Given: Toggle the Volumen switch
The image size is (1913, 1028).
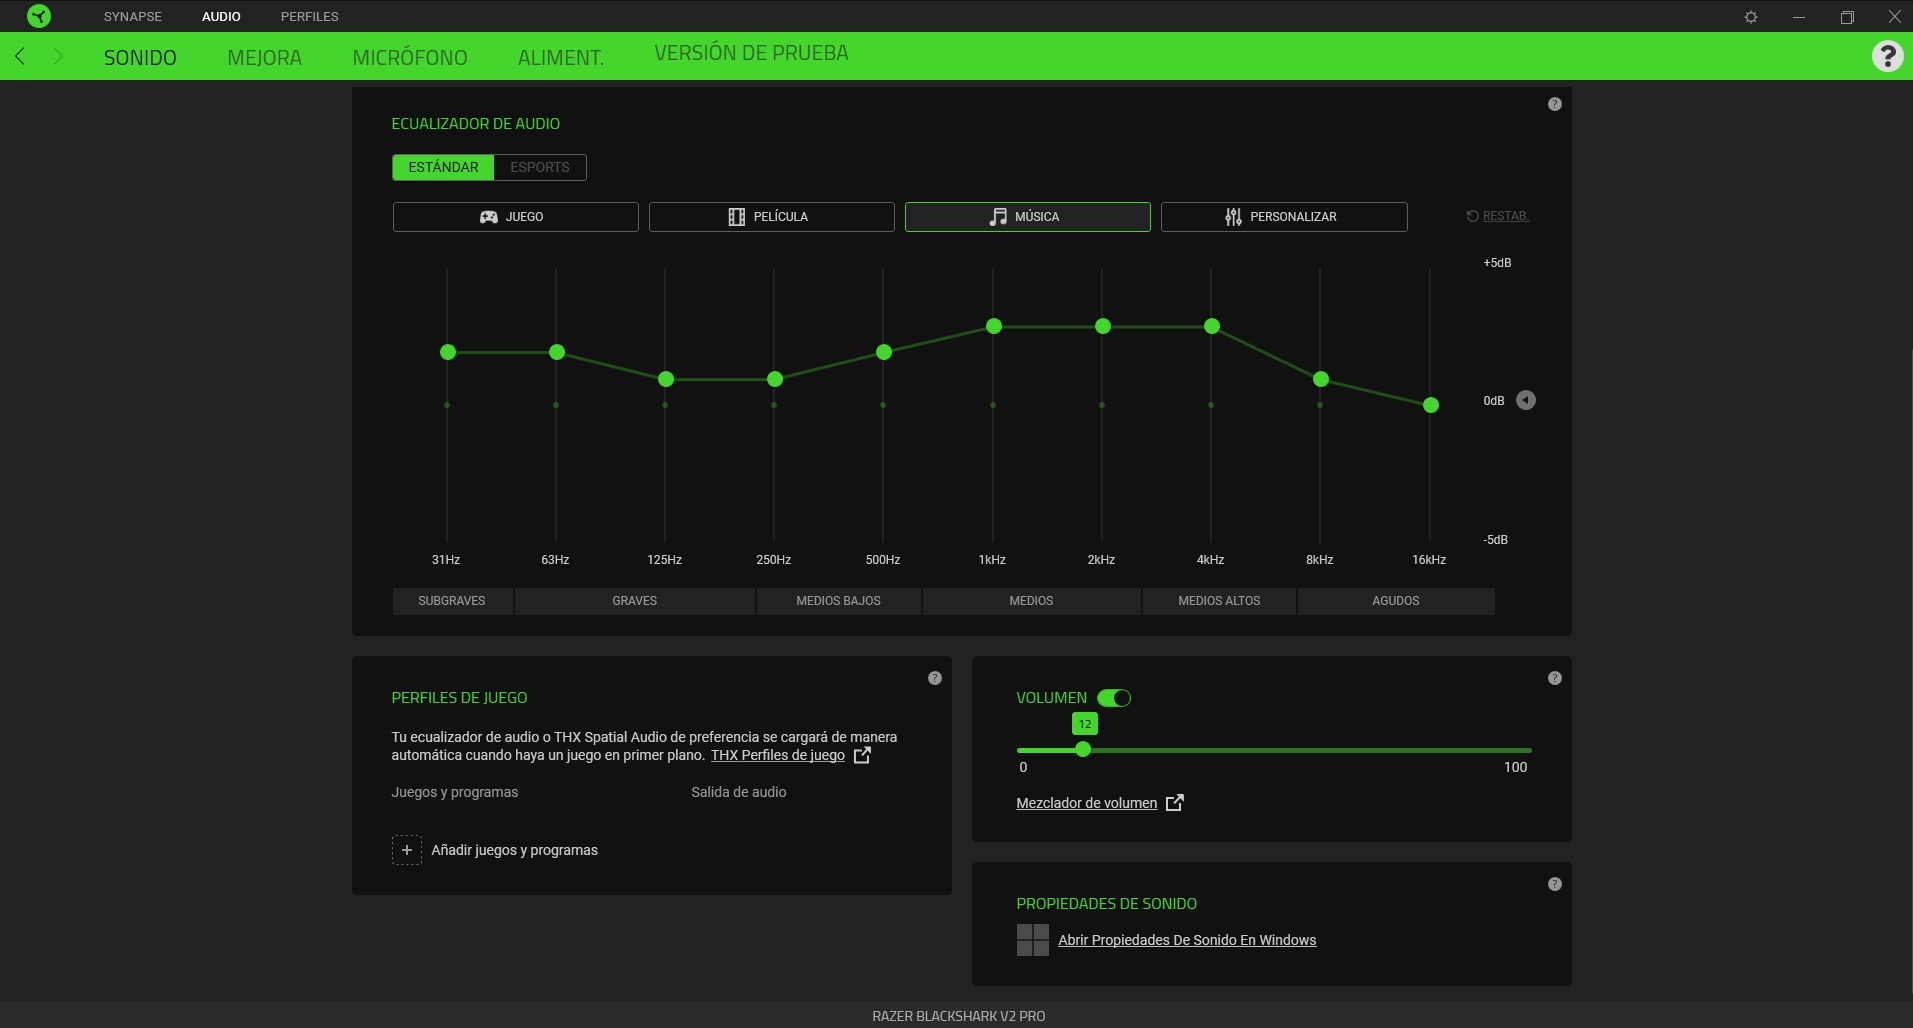Looking at the screenshot, I should (1113, 698).
